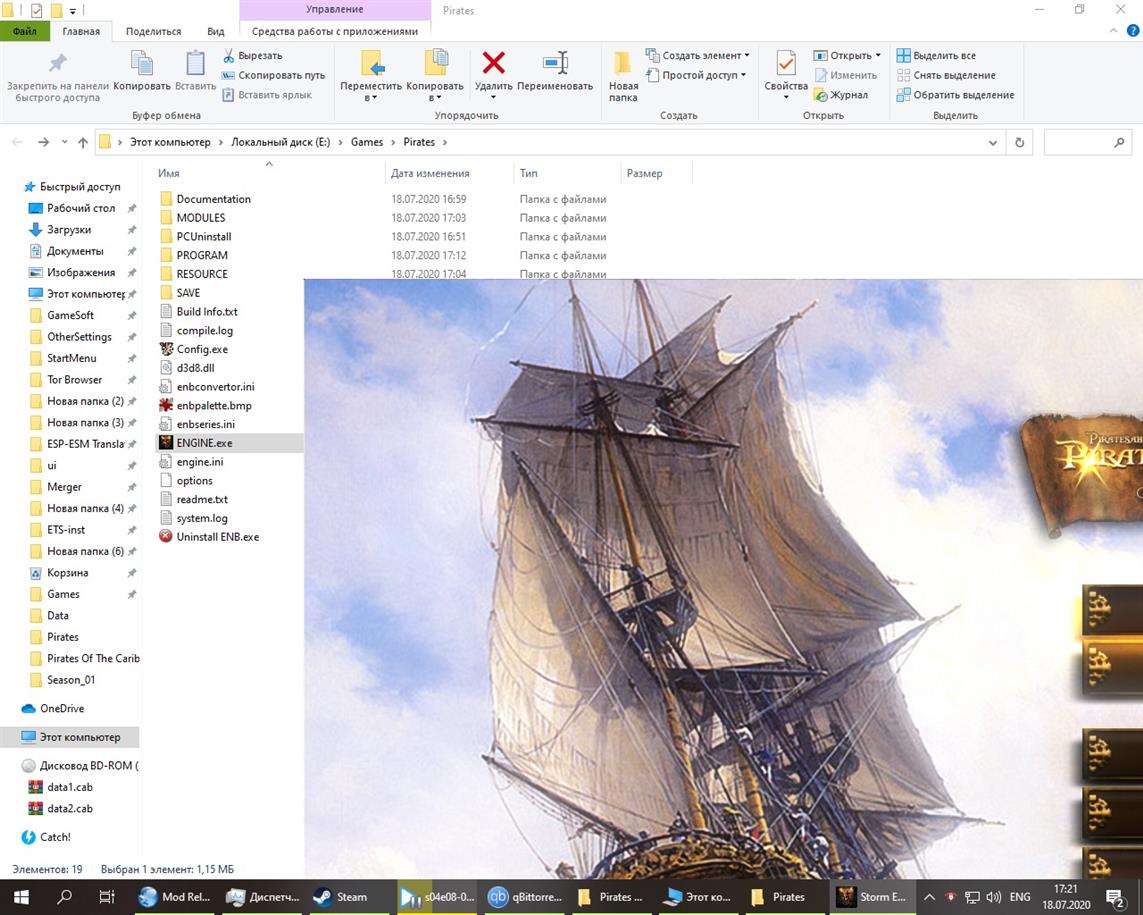Open Средства работы с приложениями tab

click(335, 31)
